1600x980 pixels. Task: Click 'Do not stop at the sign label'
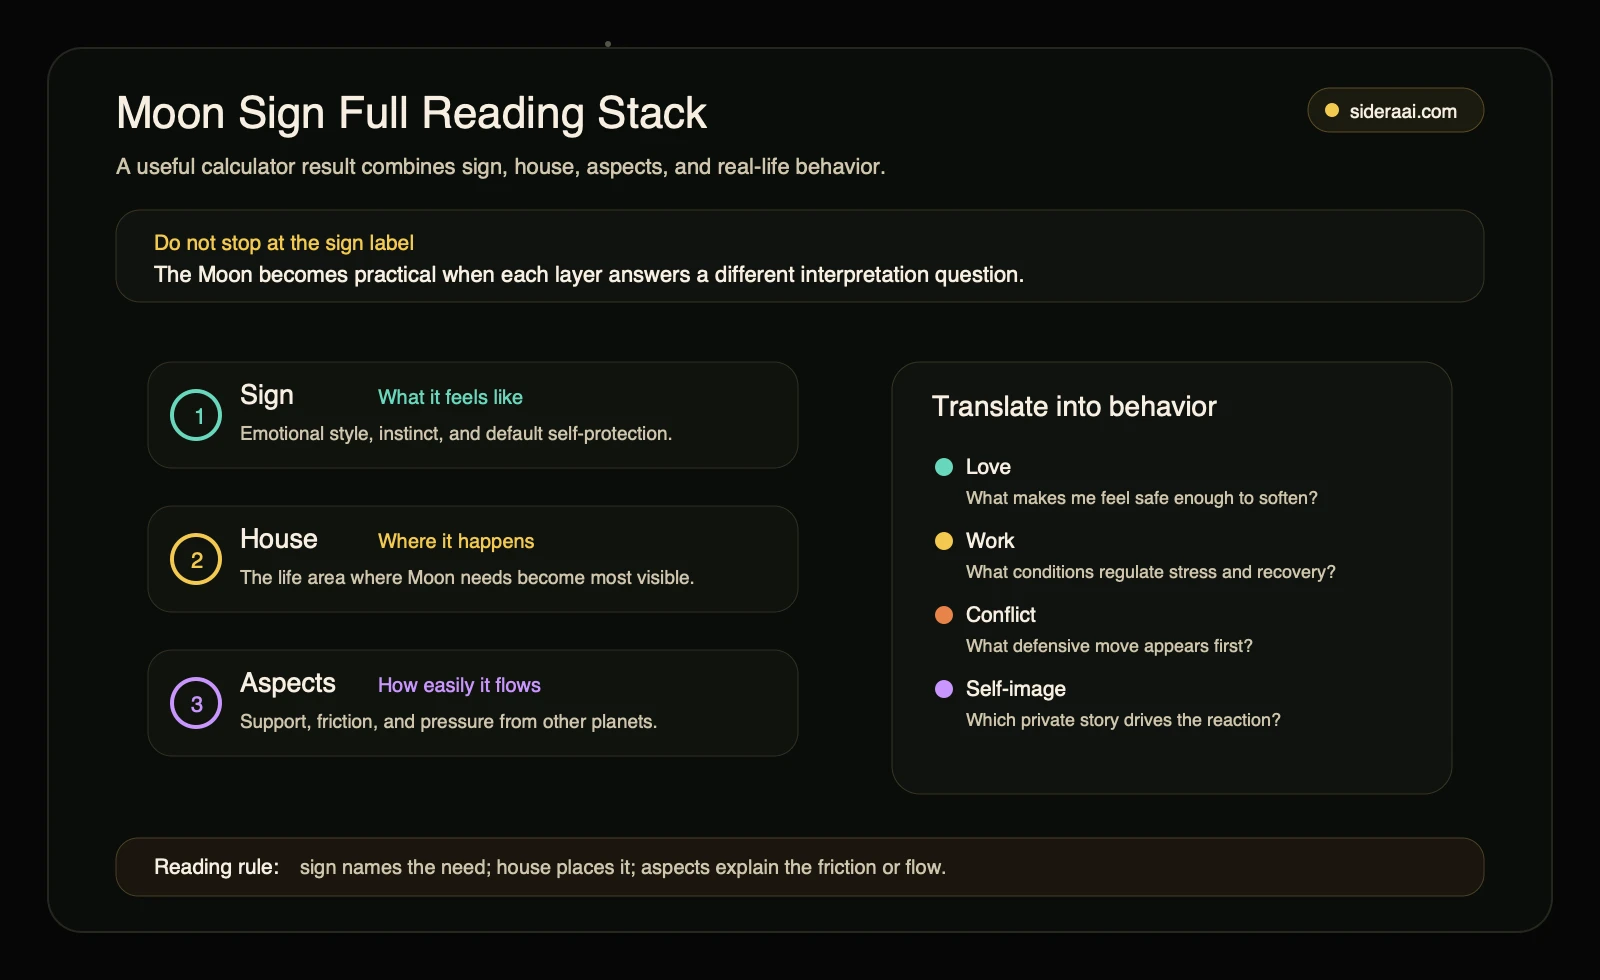point(284,243)
